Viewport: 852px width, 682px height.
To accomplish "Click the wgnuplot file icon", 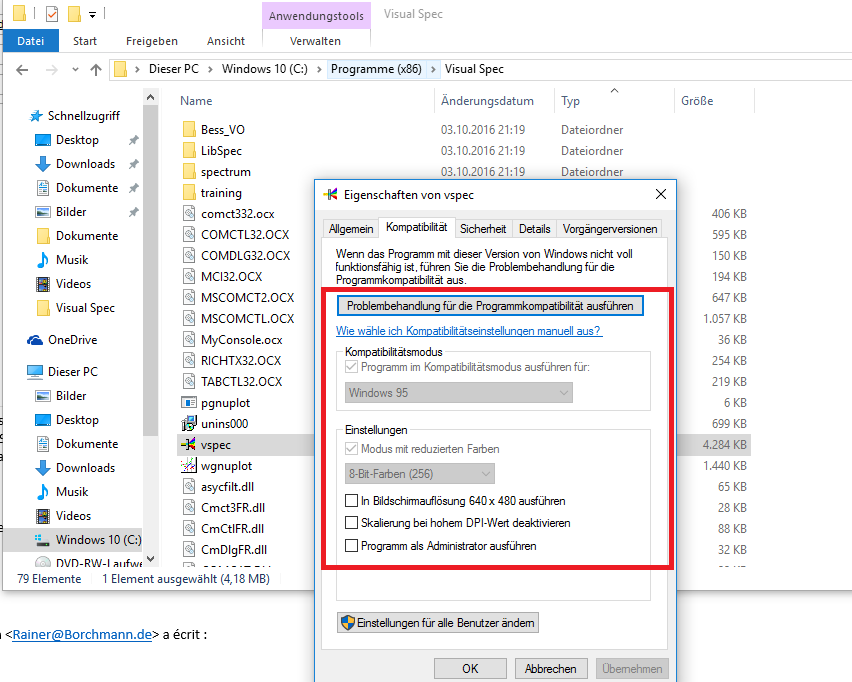I will [x=190, y=466].
